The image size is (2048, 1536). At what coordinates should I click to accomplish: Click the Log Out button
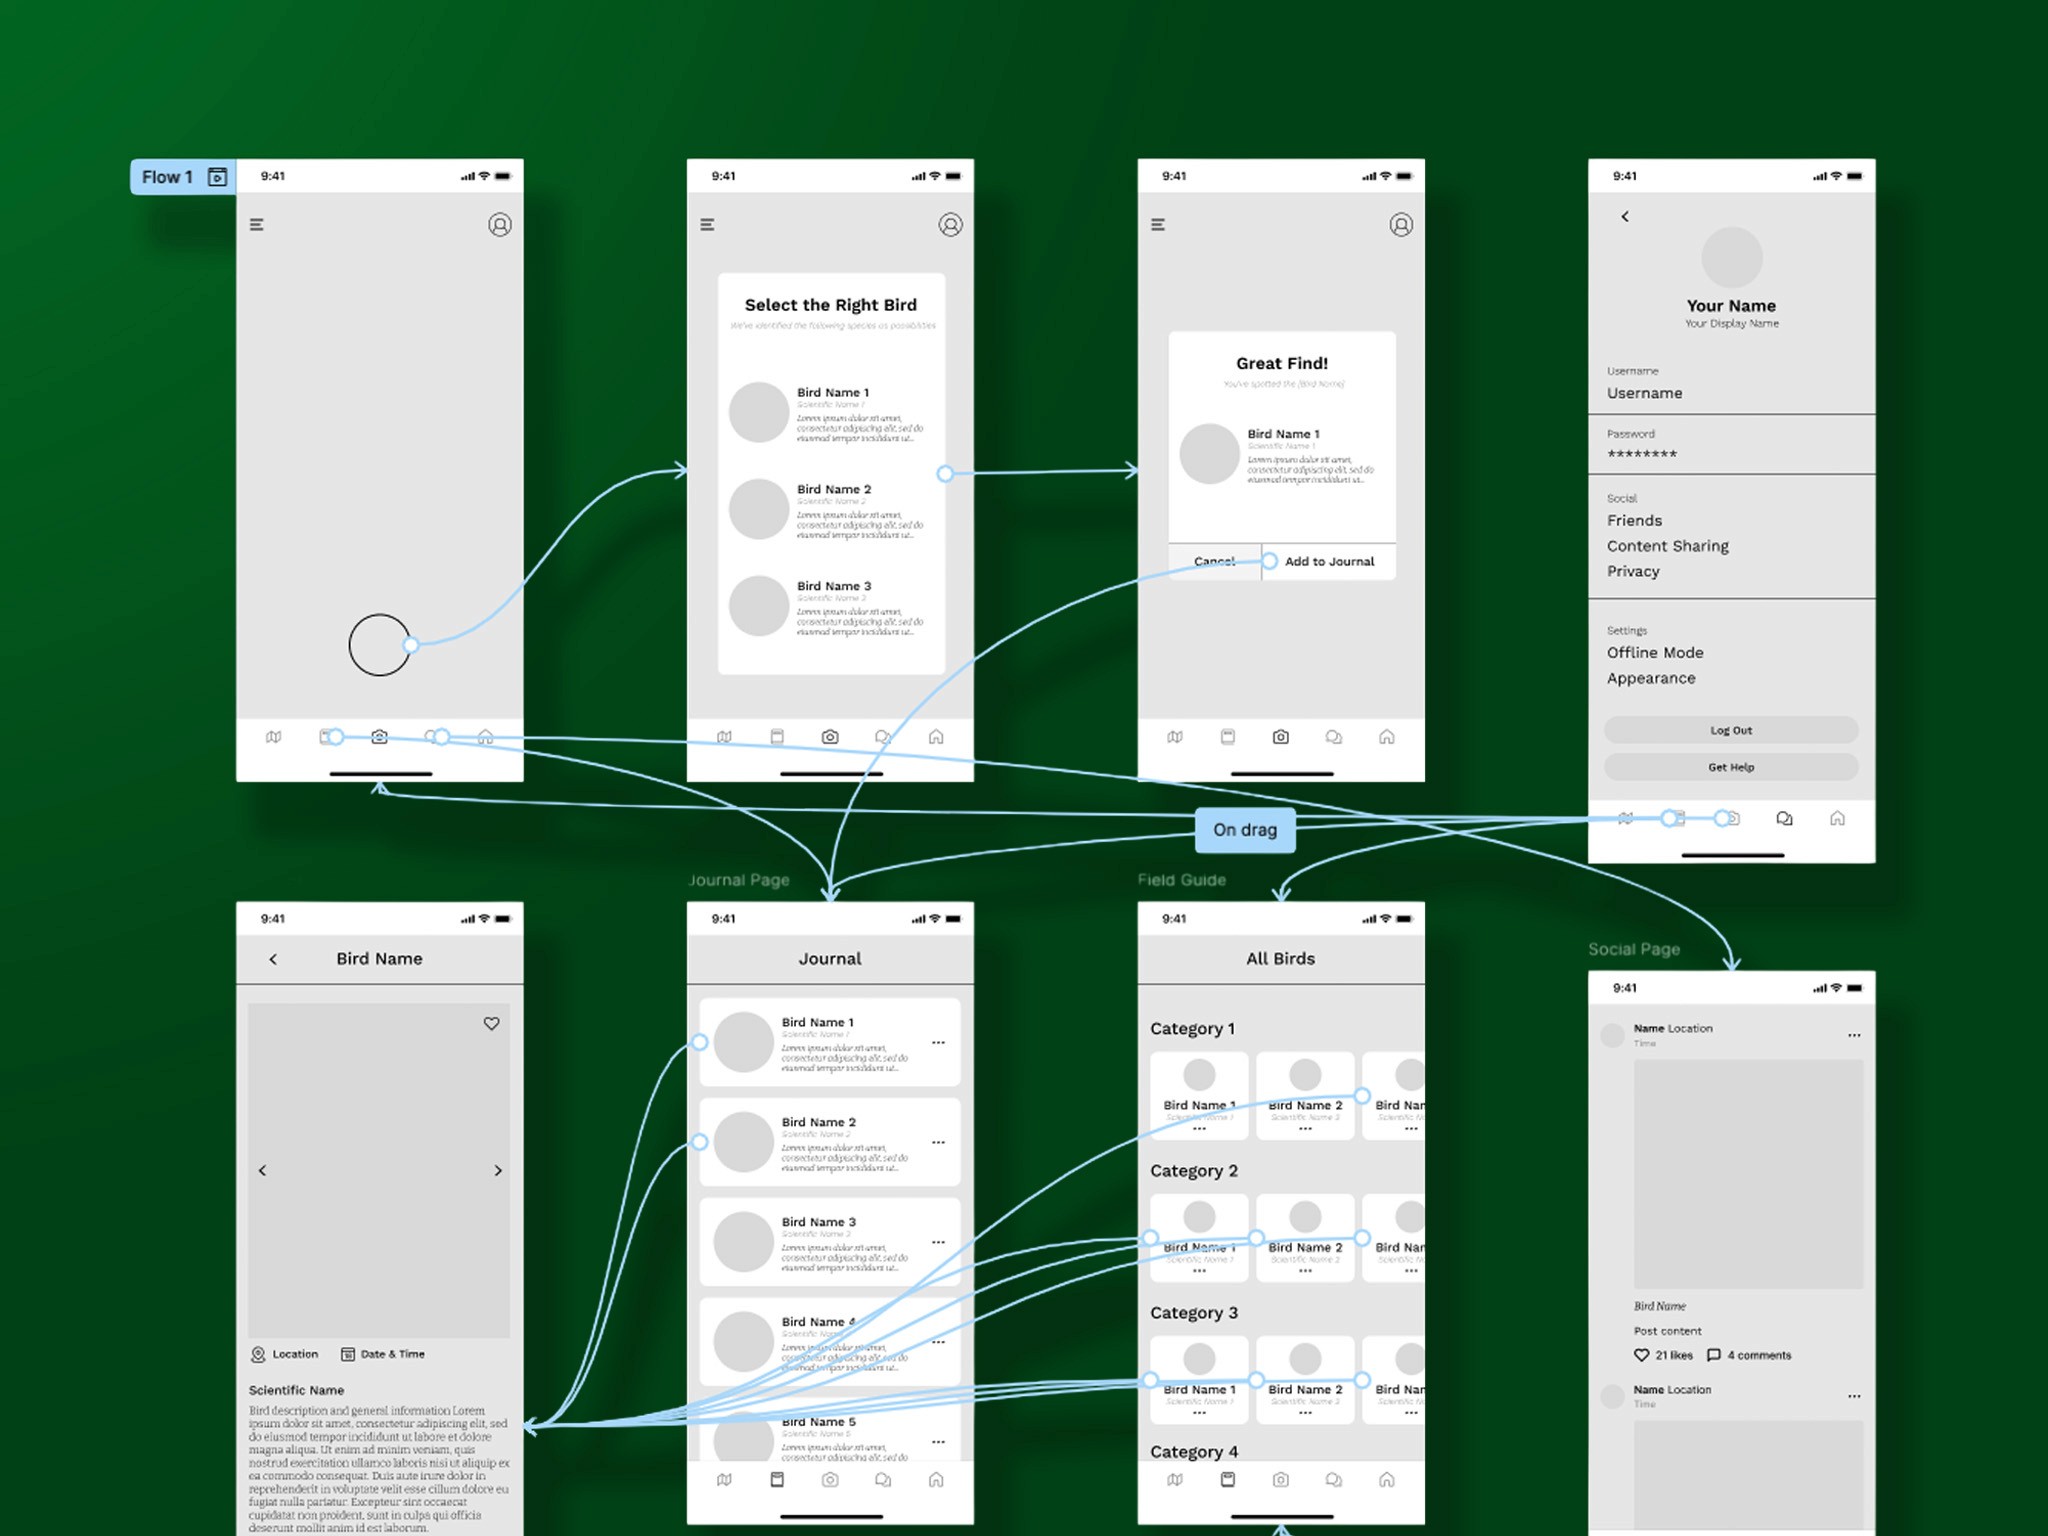click(1730, 731)
